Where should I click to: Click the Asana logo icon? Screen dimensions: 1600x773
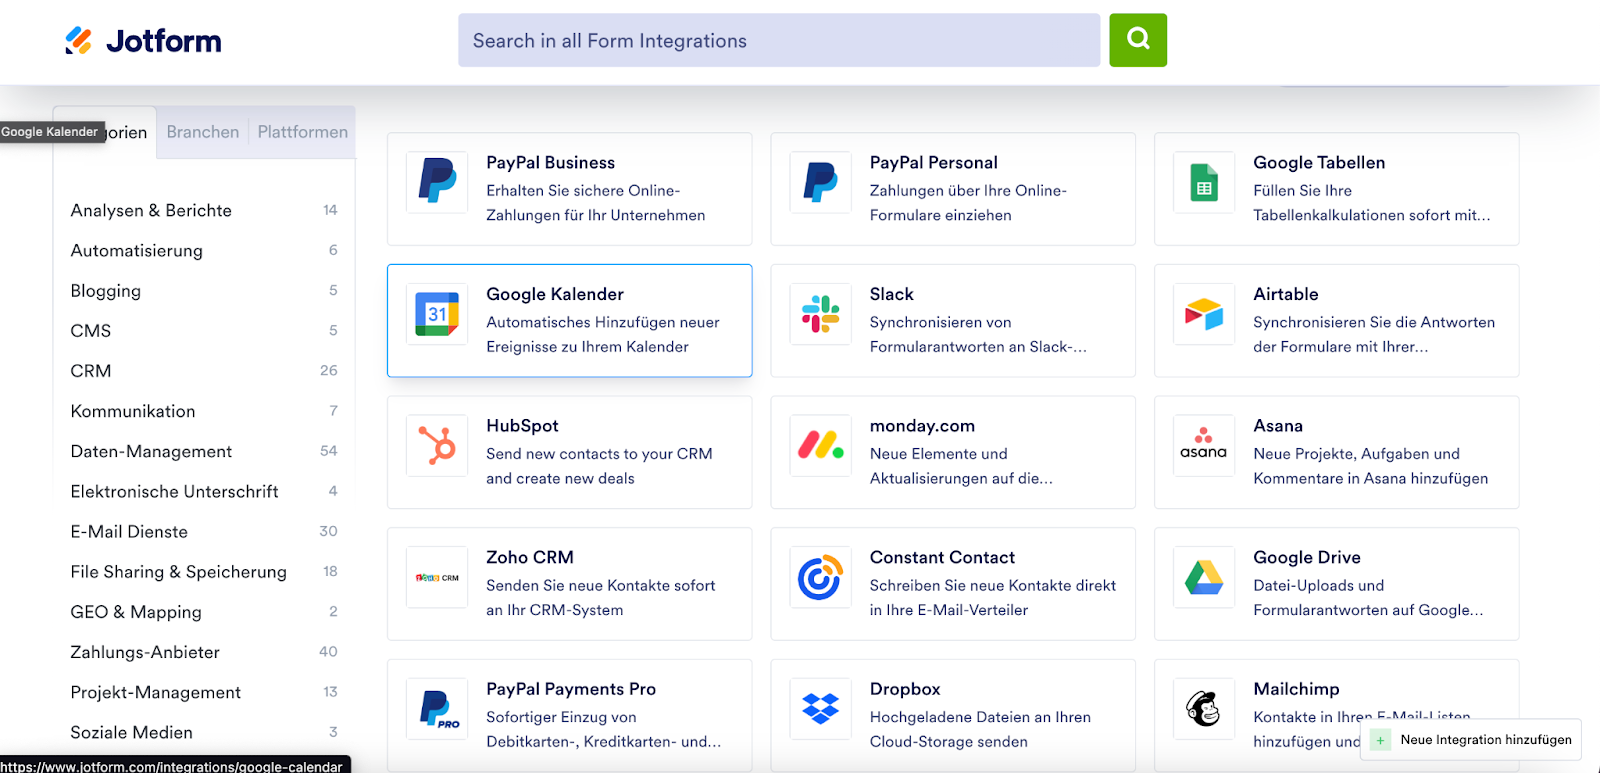tap(1204, 445)
